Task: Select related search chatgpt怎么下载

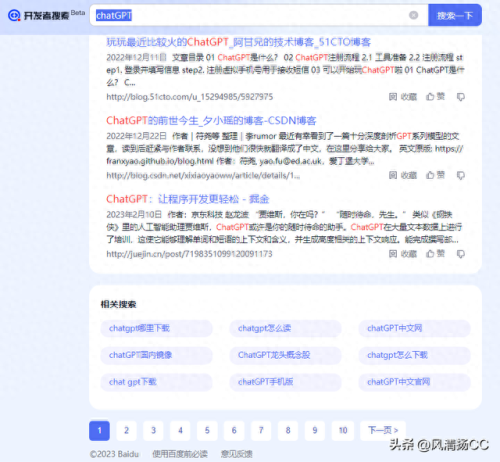Action: (414, 355)
